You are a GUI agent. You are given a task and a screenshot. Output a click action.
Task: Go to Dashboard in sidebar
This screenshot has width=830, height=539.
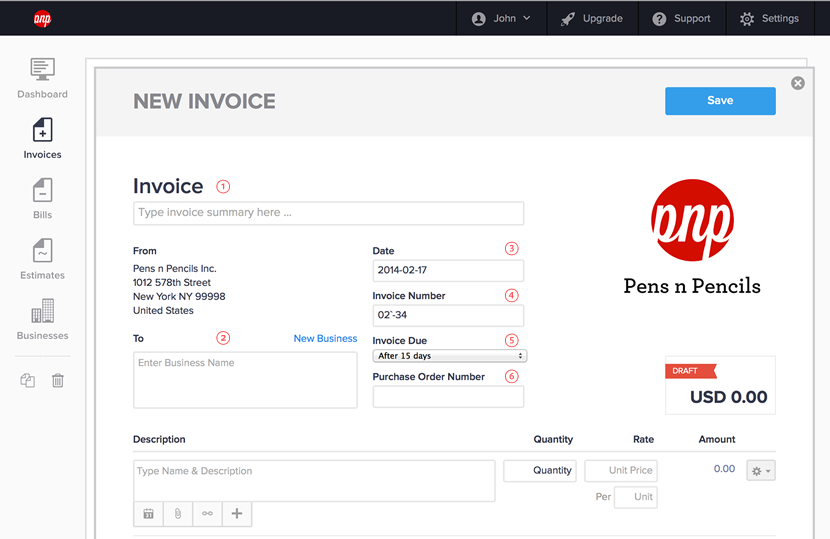point(42,78)
